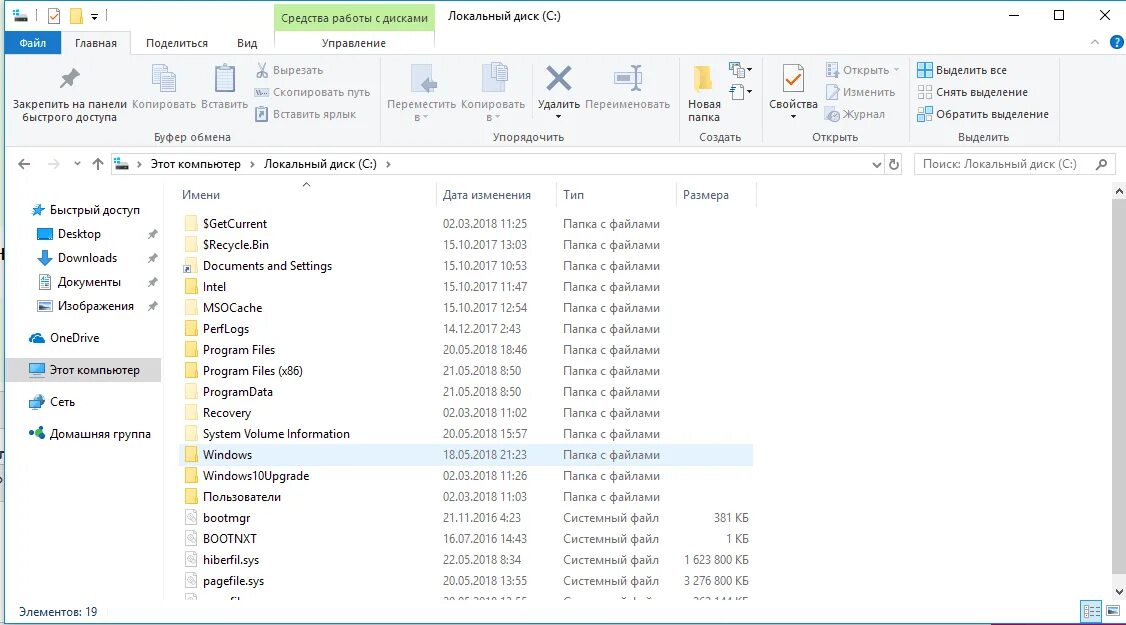The image size is (1126, 625).
Task: Select Desktop in navigation pane
Action: 79,234
